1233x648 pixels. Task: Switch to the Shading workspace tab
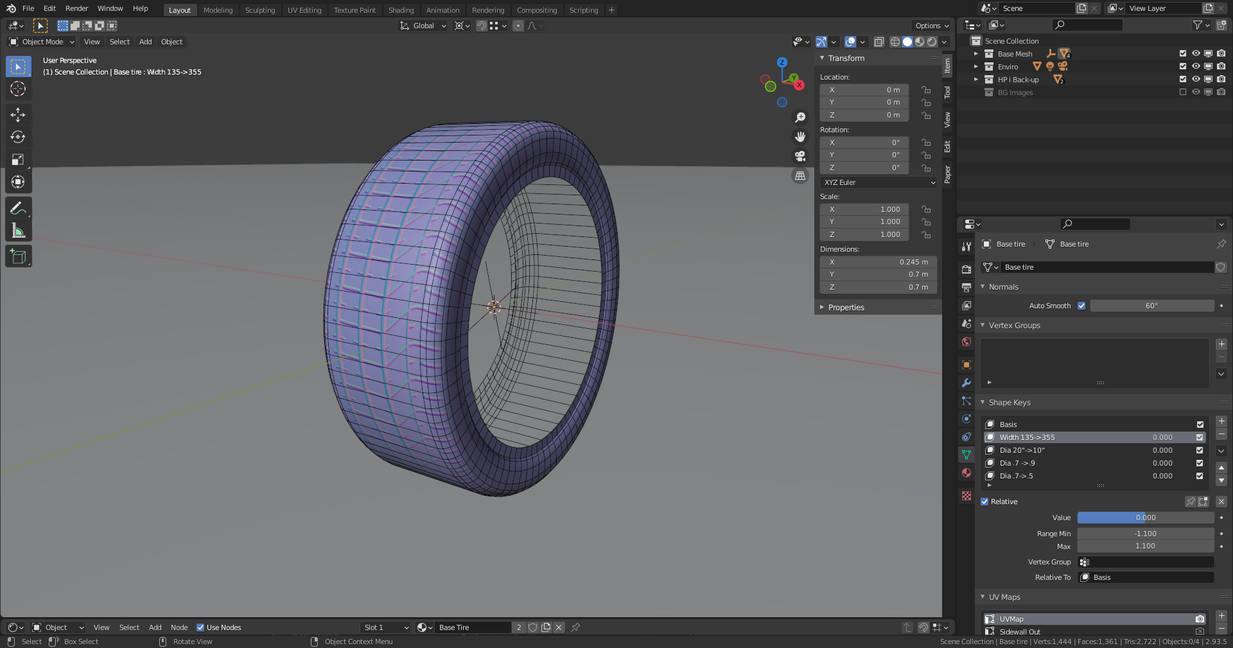[x=400, y=10]
